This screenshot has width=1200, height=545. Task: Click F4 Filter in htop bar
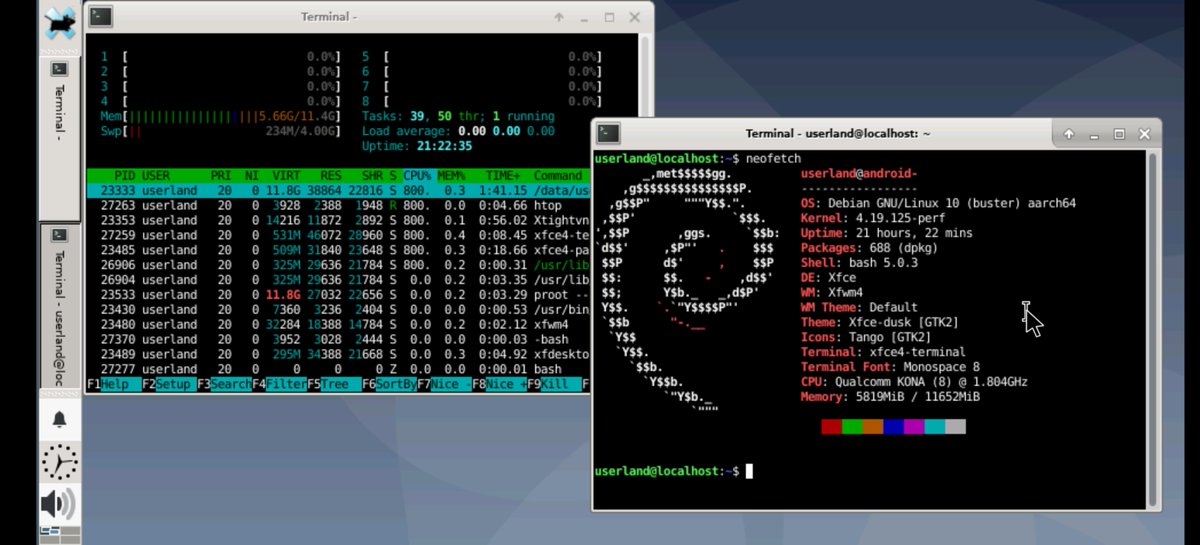[x=279, y=384]
